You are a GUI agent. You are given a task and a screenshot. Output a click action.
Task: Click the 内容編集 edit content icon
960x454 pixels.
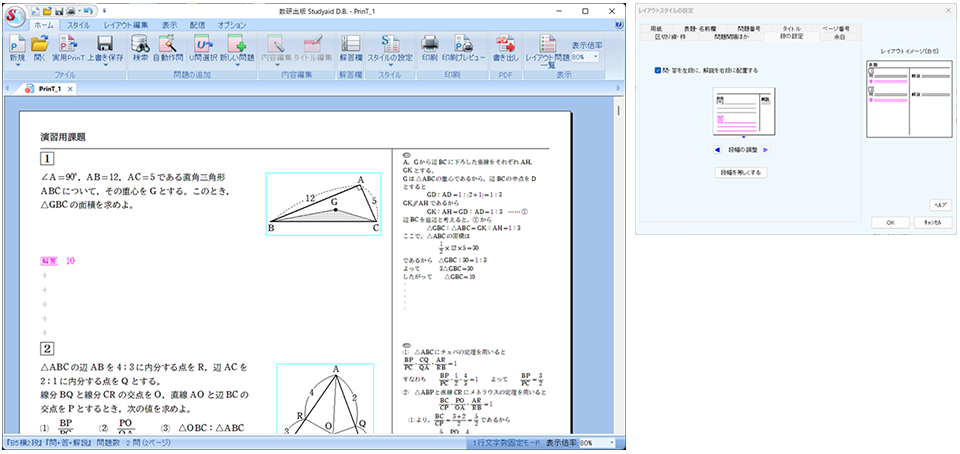pos(277,44)
